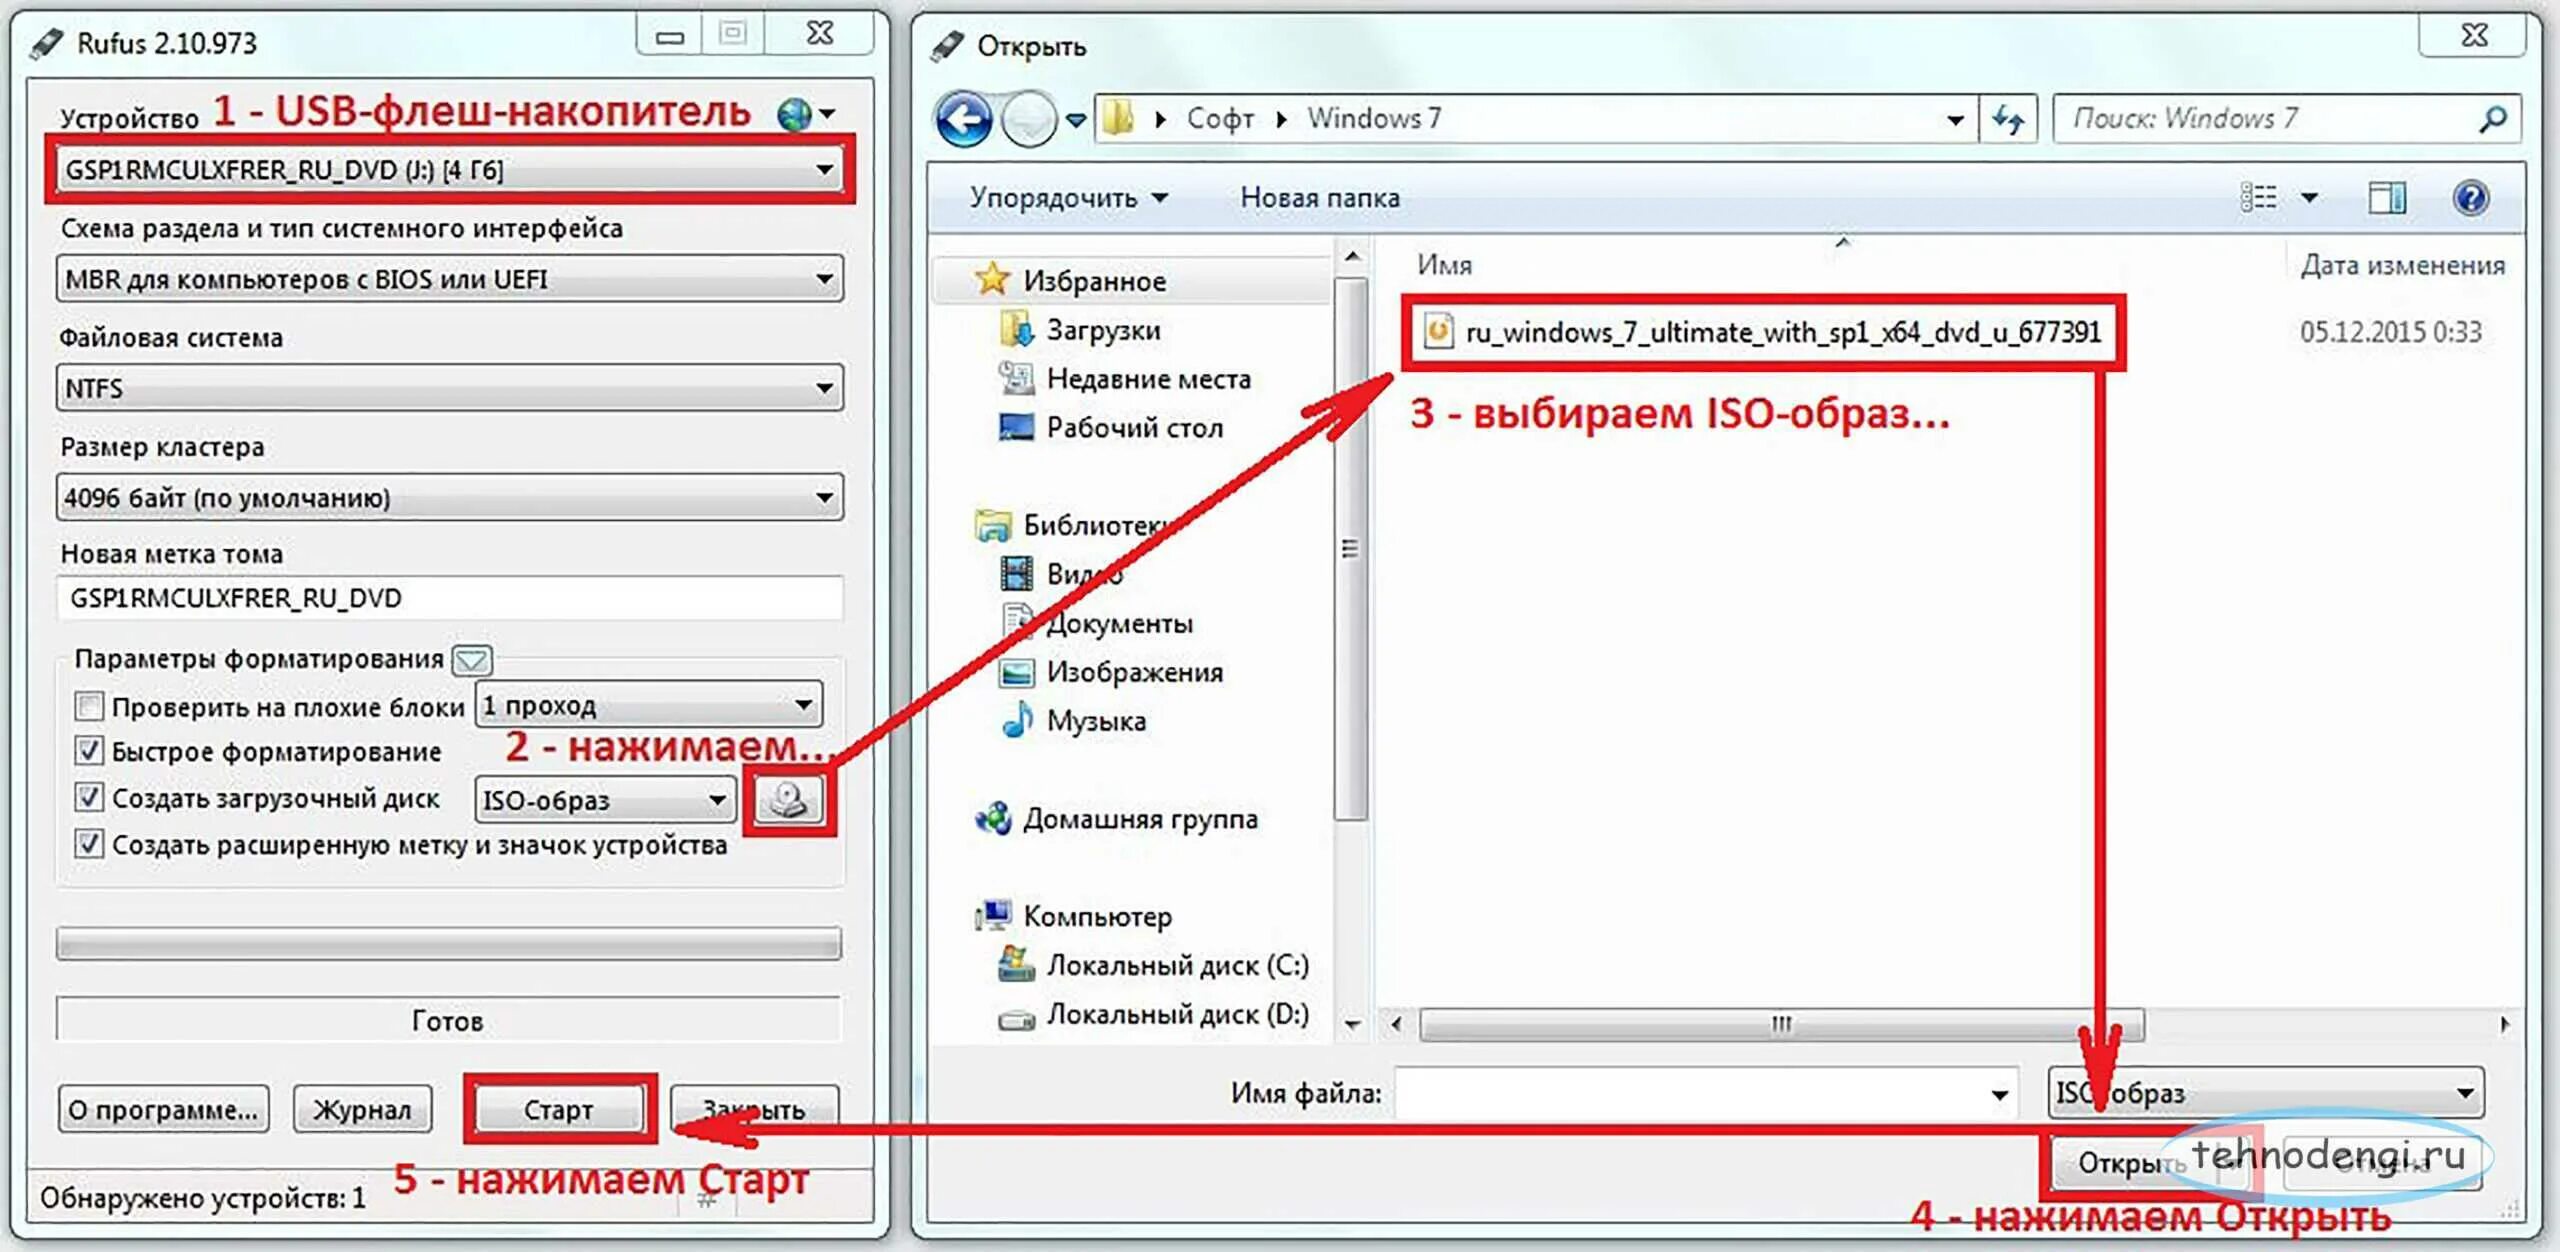Open the 1 проход passes dropdown
This screenshot has height=1252, width=2560.
[649, 705]
